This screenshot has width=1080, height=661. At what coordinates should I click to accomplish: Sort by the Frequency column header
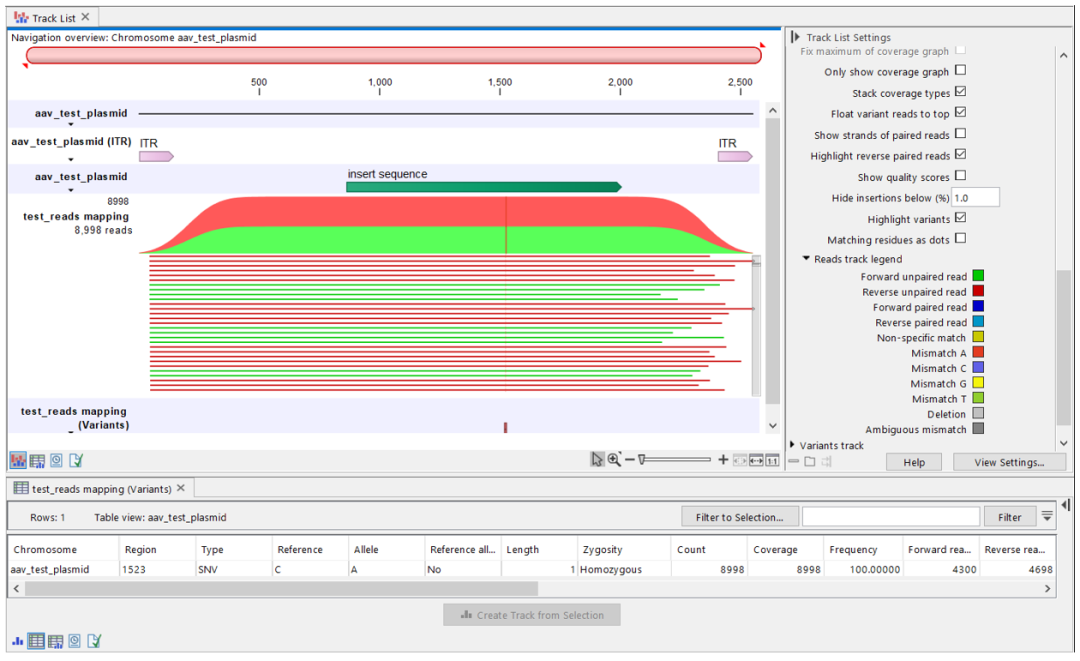pos(863,549)
